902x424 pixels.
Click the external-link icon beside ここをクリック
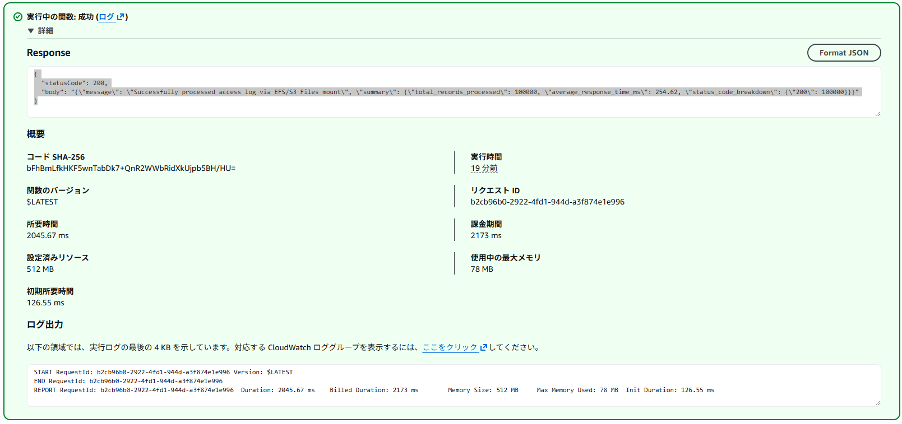(x=483, y=347)
